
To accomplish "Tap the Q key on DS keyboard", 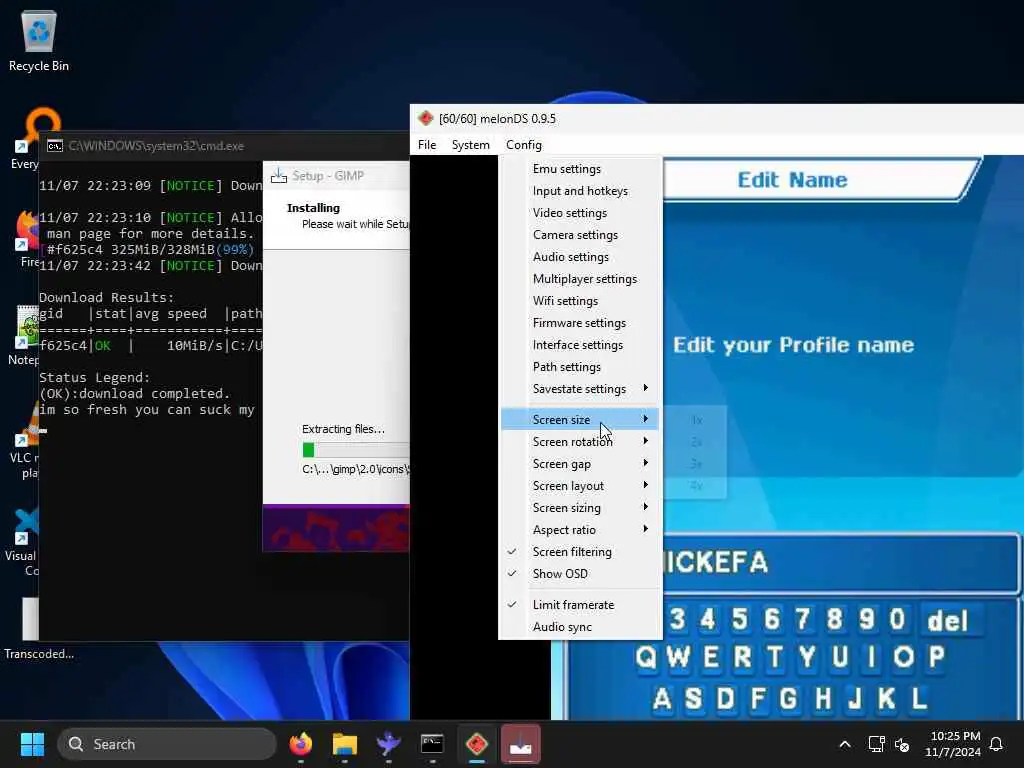I will tap(647, 656).
